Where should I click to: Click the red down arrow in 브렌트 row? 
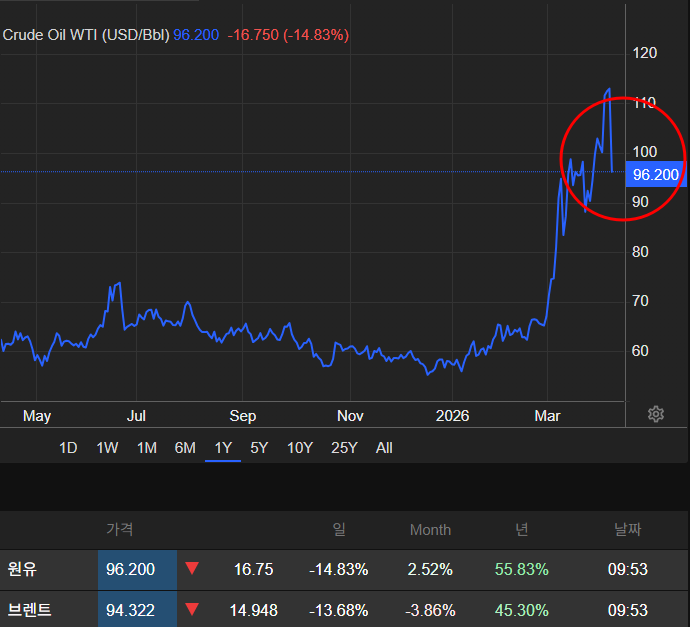click(192, 609)
